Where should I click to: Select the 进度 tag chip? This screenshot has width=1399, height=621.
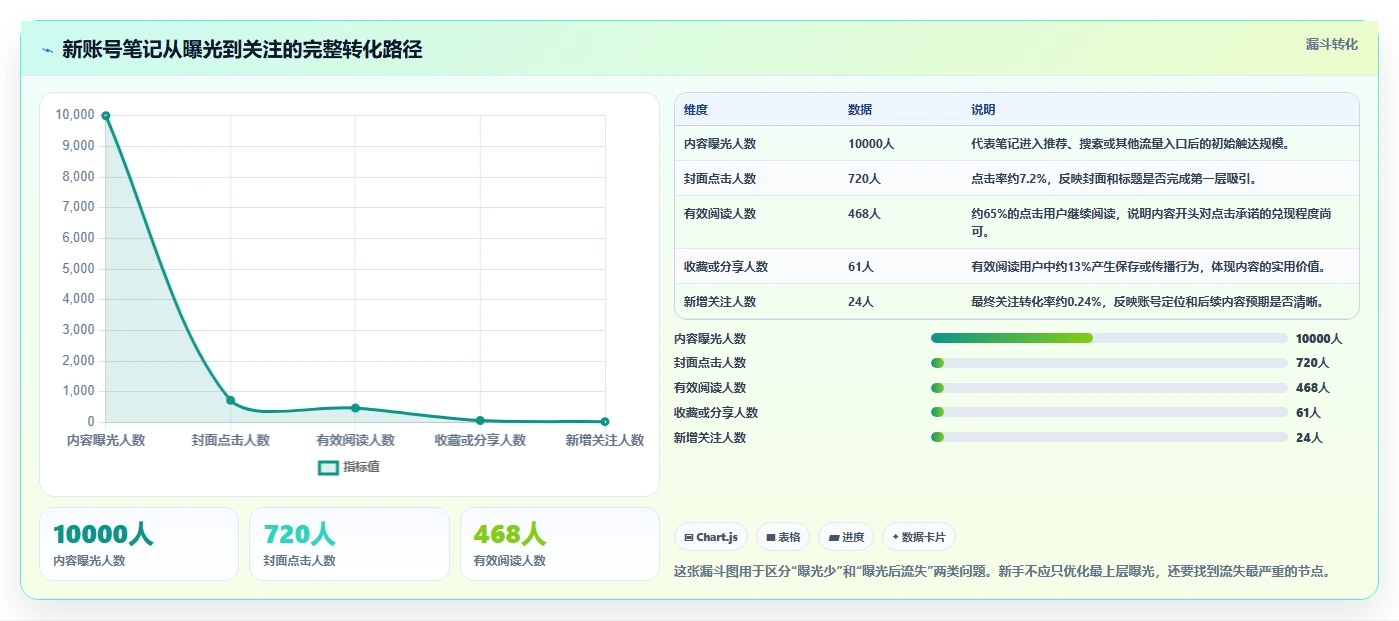(x=846, y=537)
